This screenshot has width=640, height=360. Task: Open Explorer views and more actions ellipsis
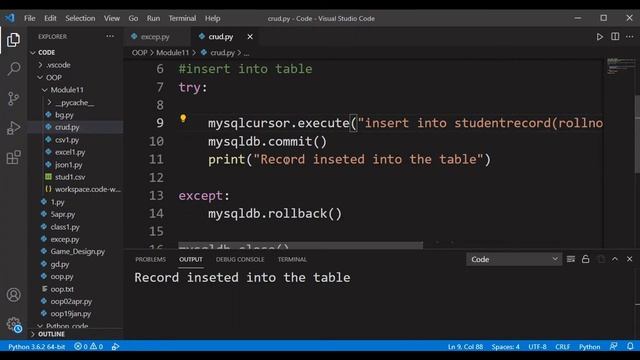(x=110, y=36)
